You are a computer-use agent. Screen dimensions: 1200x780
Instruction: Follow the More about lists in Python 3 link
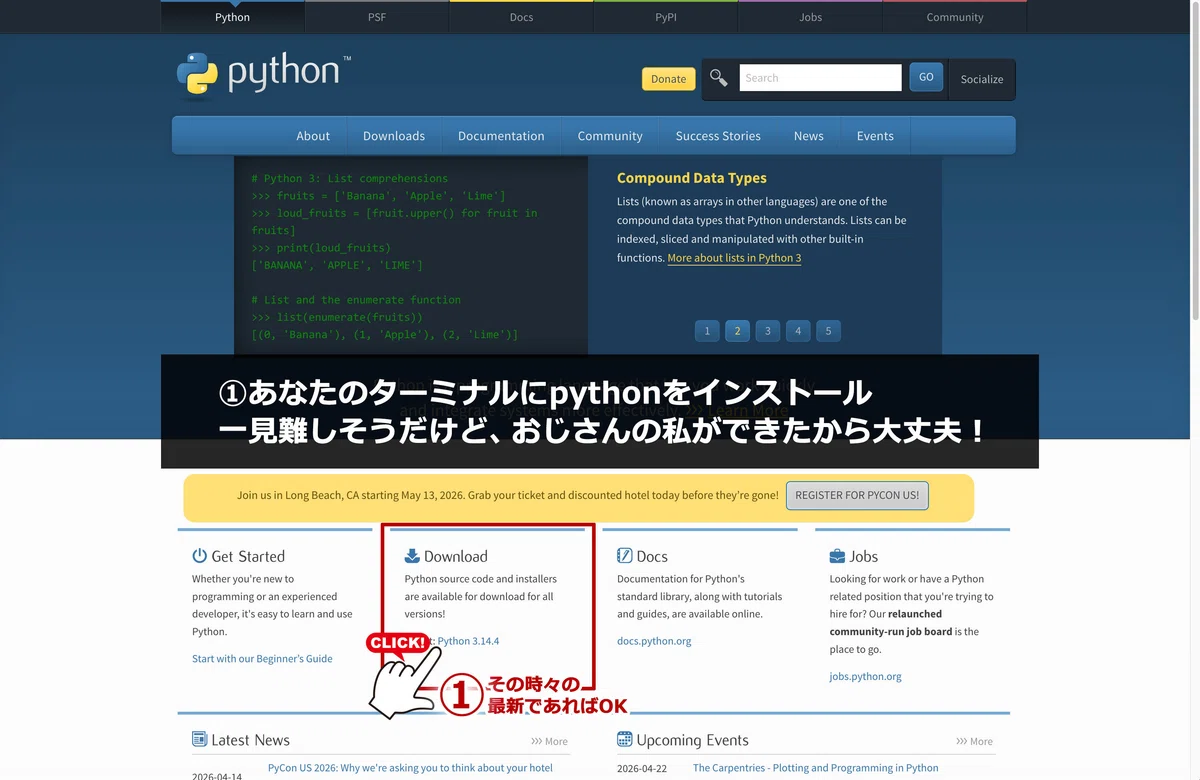734,258
